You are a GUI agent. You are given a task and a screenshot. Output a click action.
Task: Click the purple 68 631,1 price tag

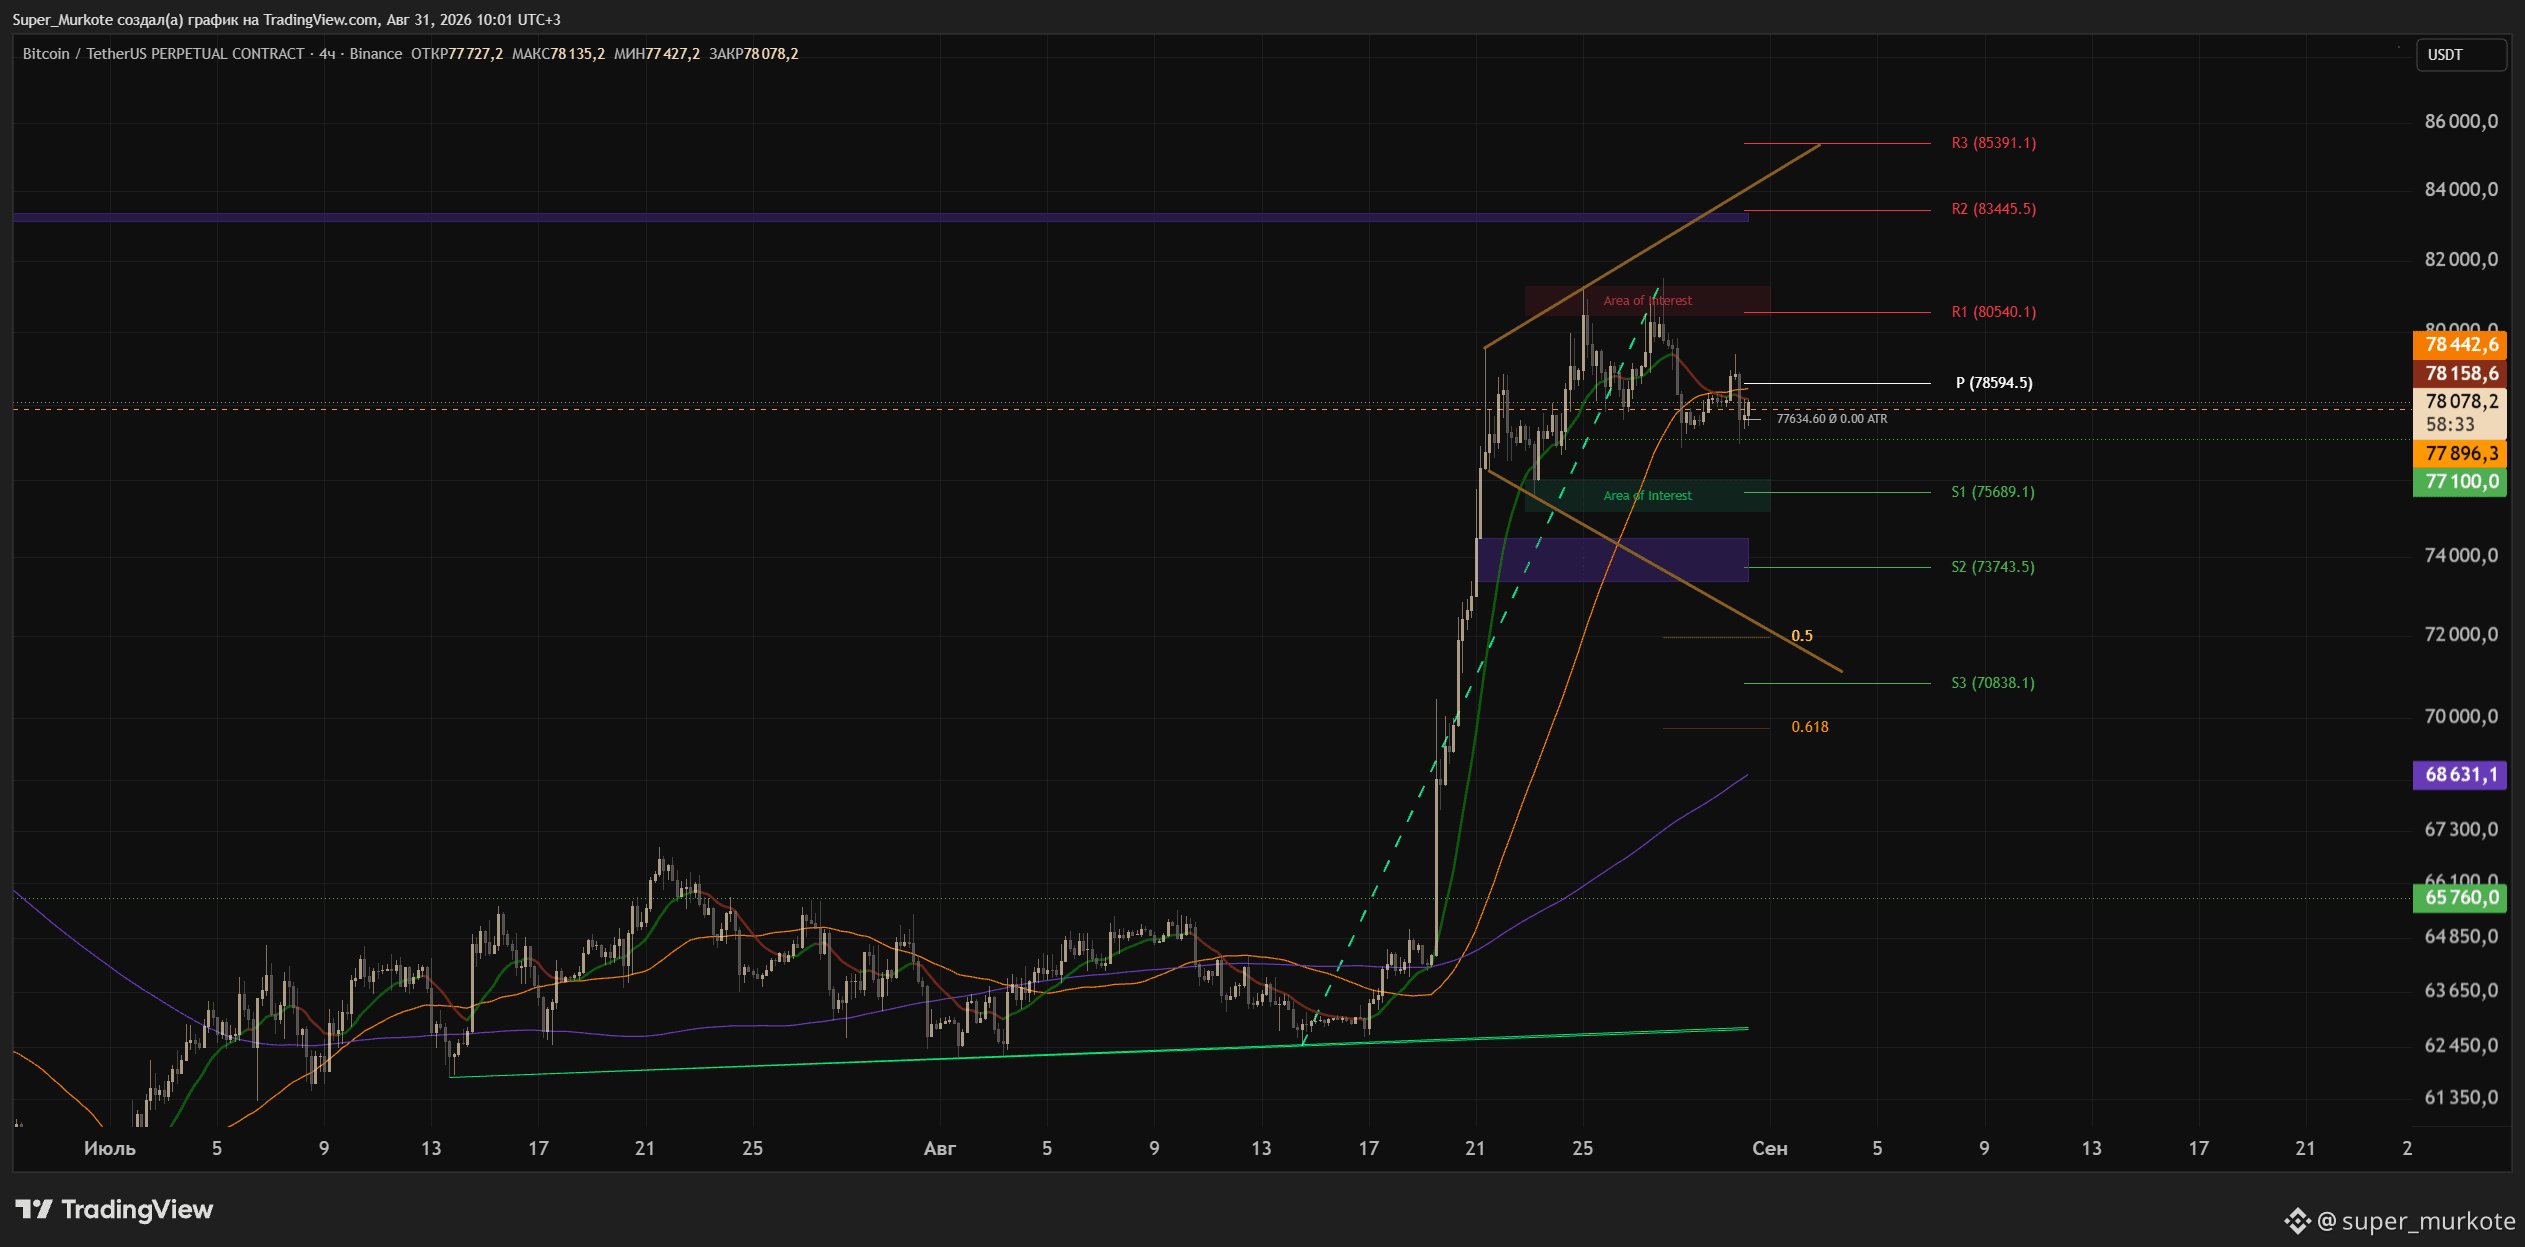pyautogui.click(x=2460, y=775)
